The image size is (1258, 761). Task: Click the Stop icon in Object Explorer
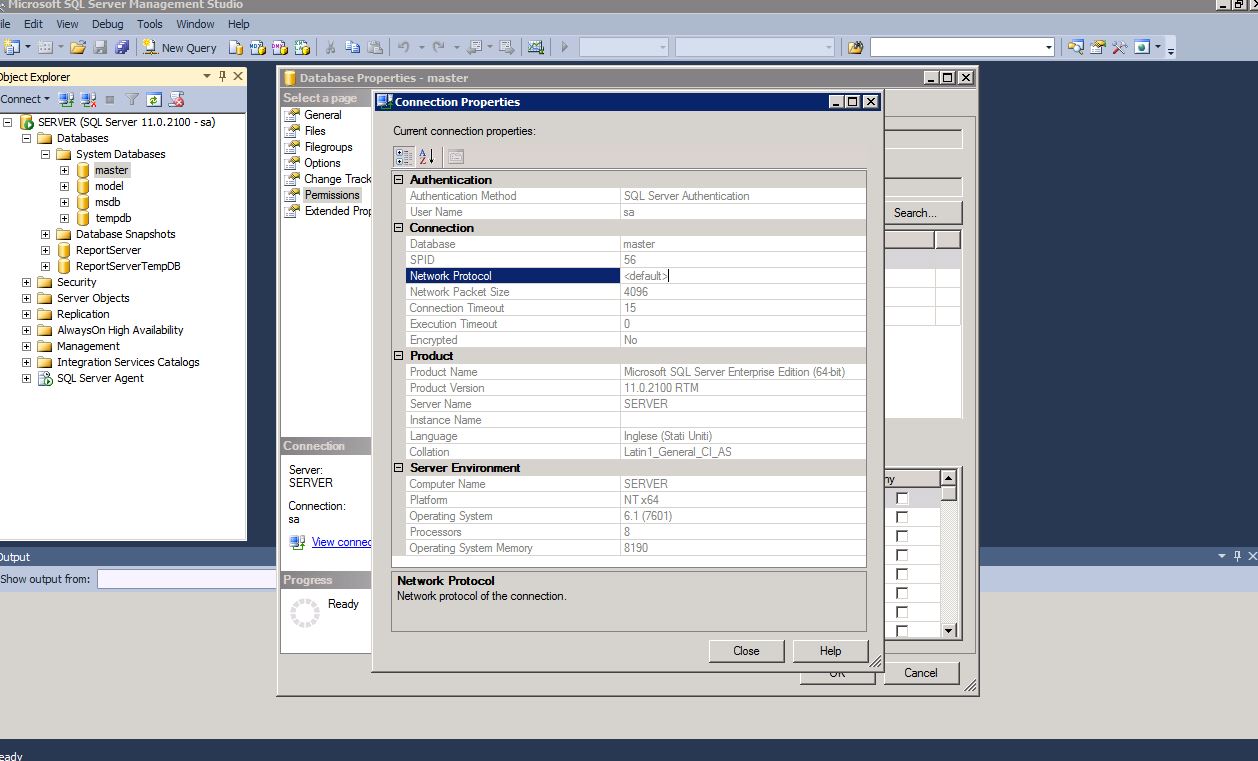(110, 99)
